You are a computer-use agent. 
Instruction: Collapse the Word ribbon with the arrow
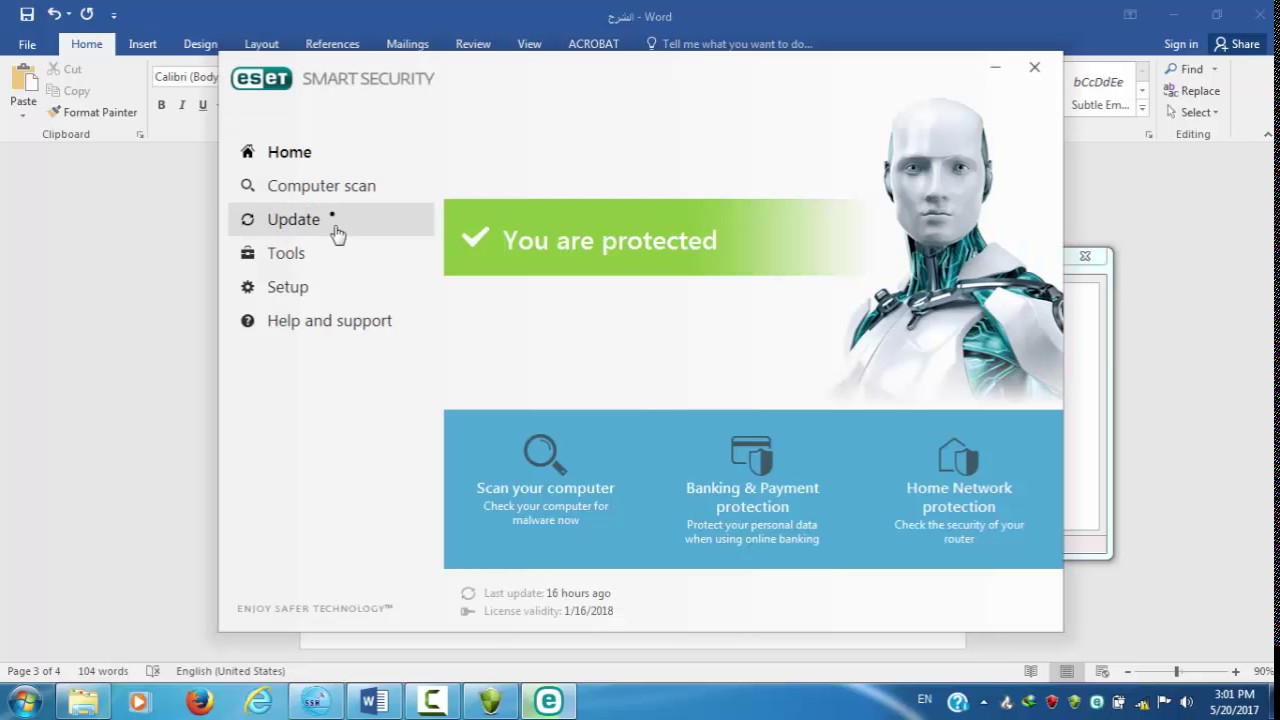tap(1268, 134)
